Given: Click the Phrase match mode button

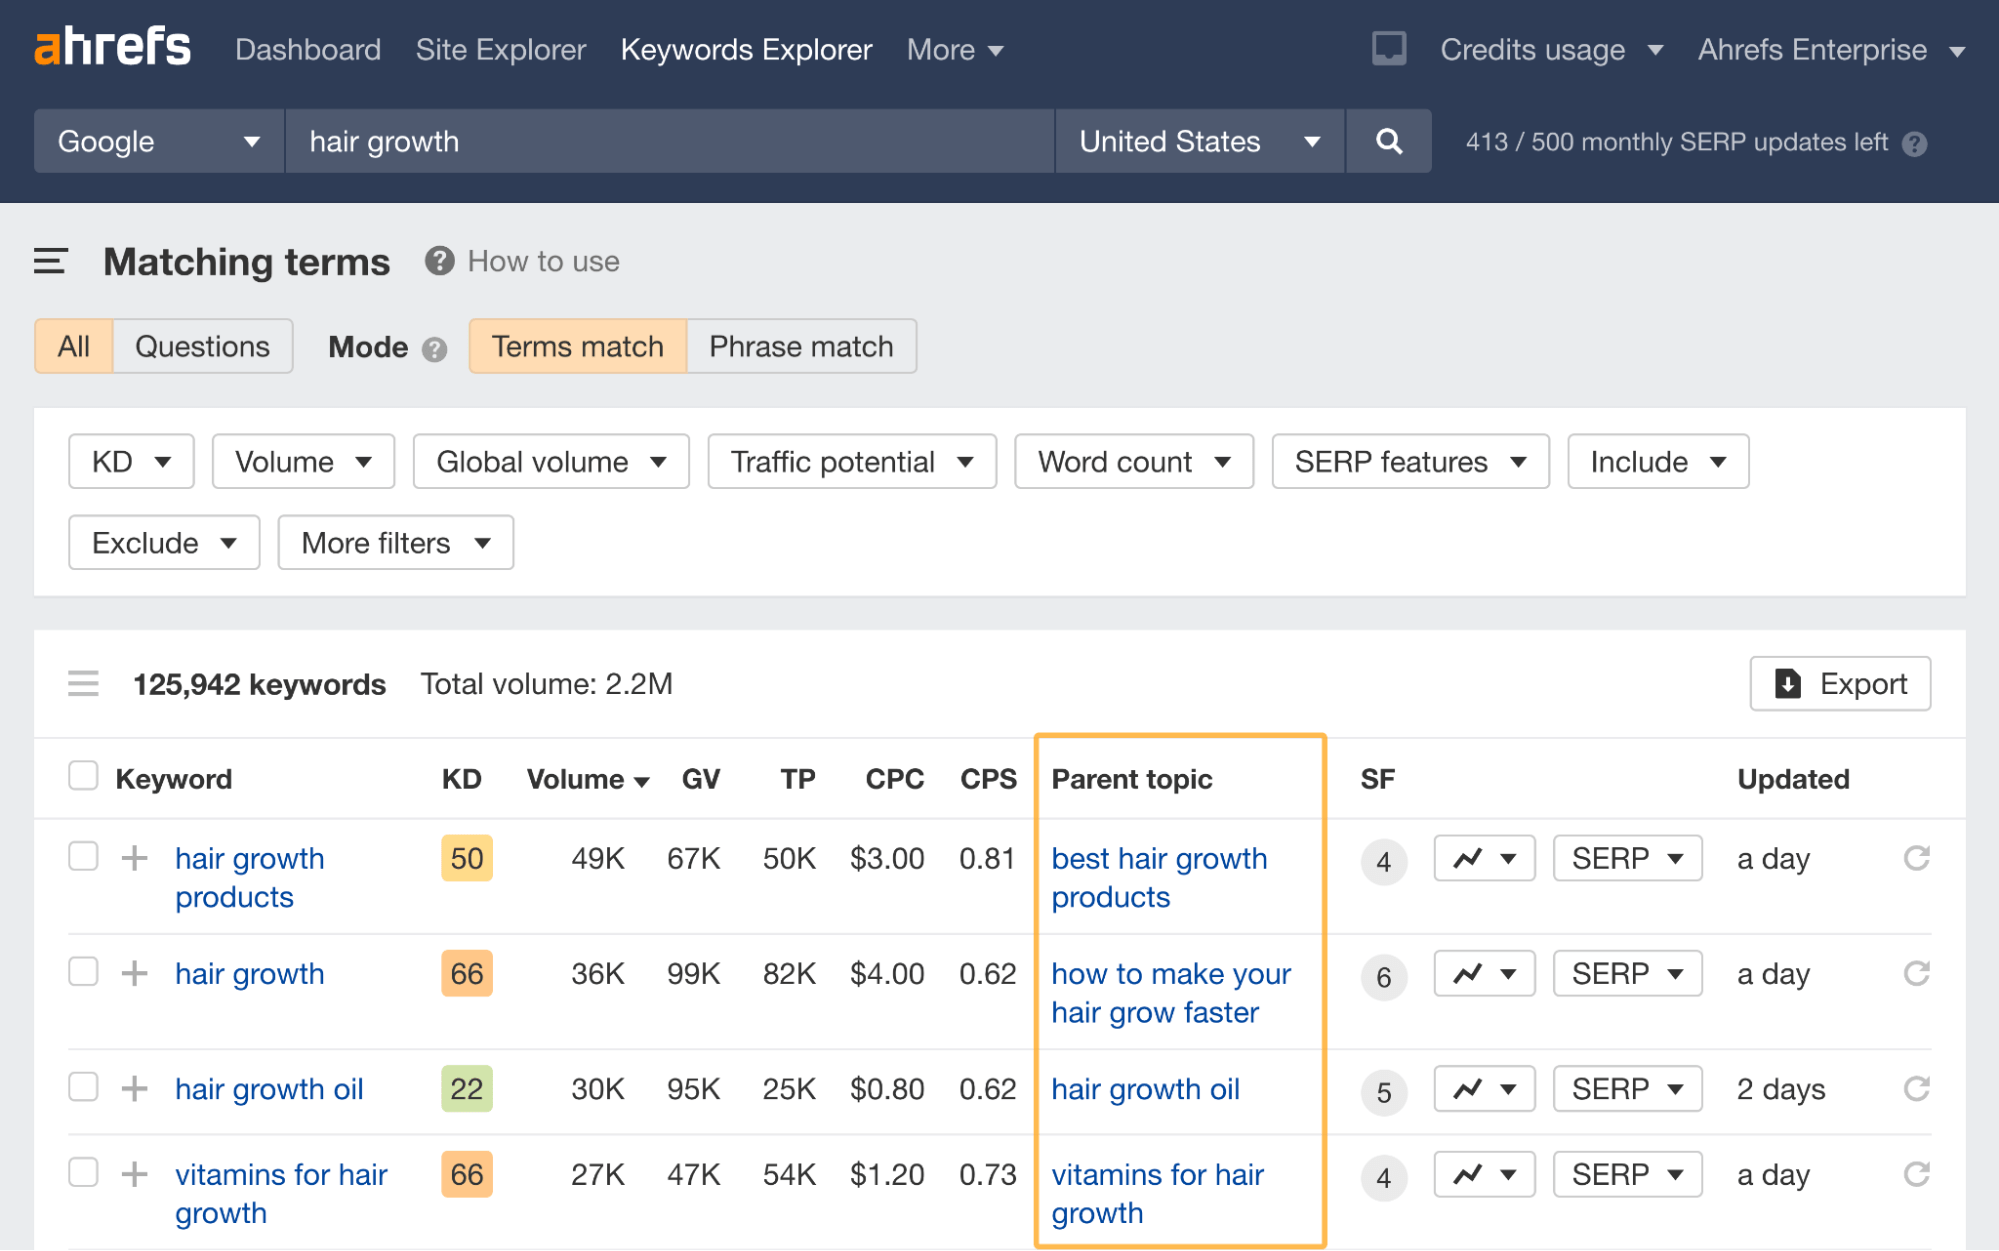Looking at the screenshot, I should (x=801, y=346).
